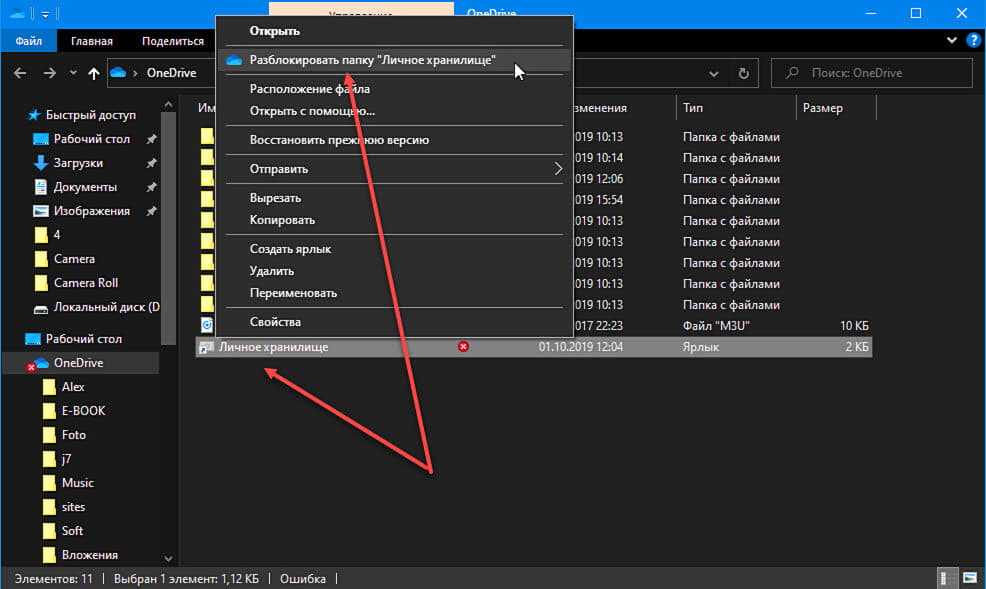Expand the ribbon with the chevron

coord(951,41)
